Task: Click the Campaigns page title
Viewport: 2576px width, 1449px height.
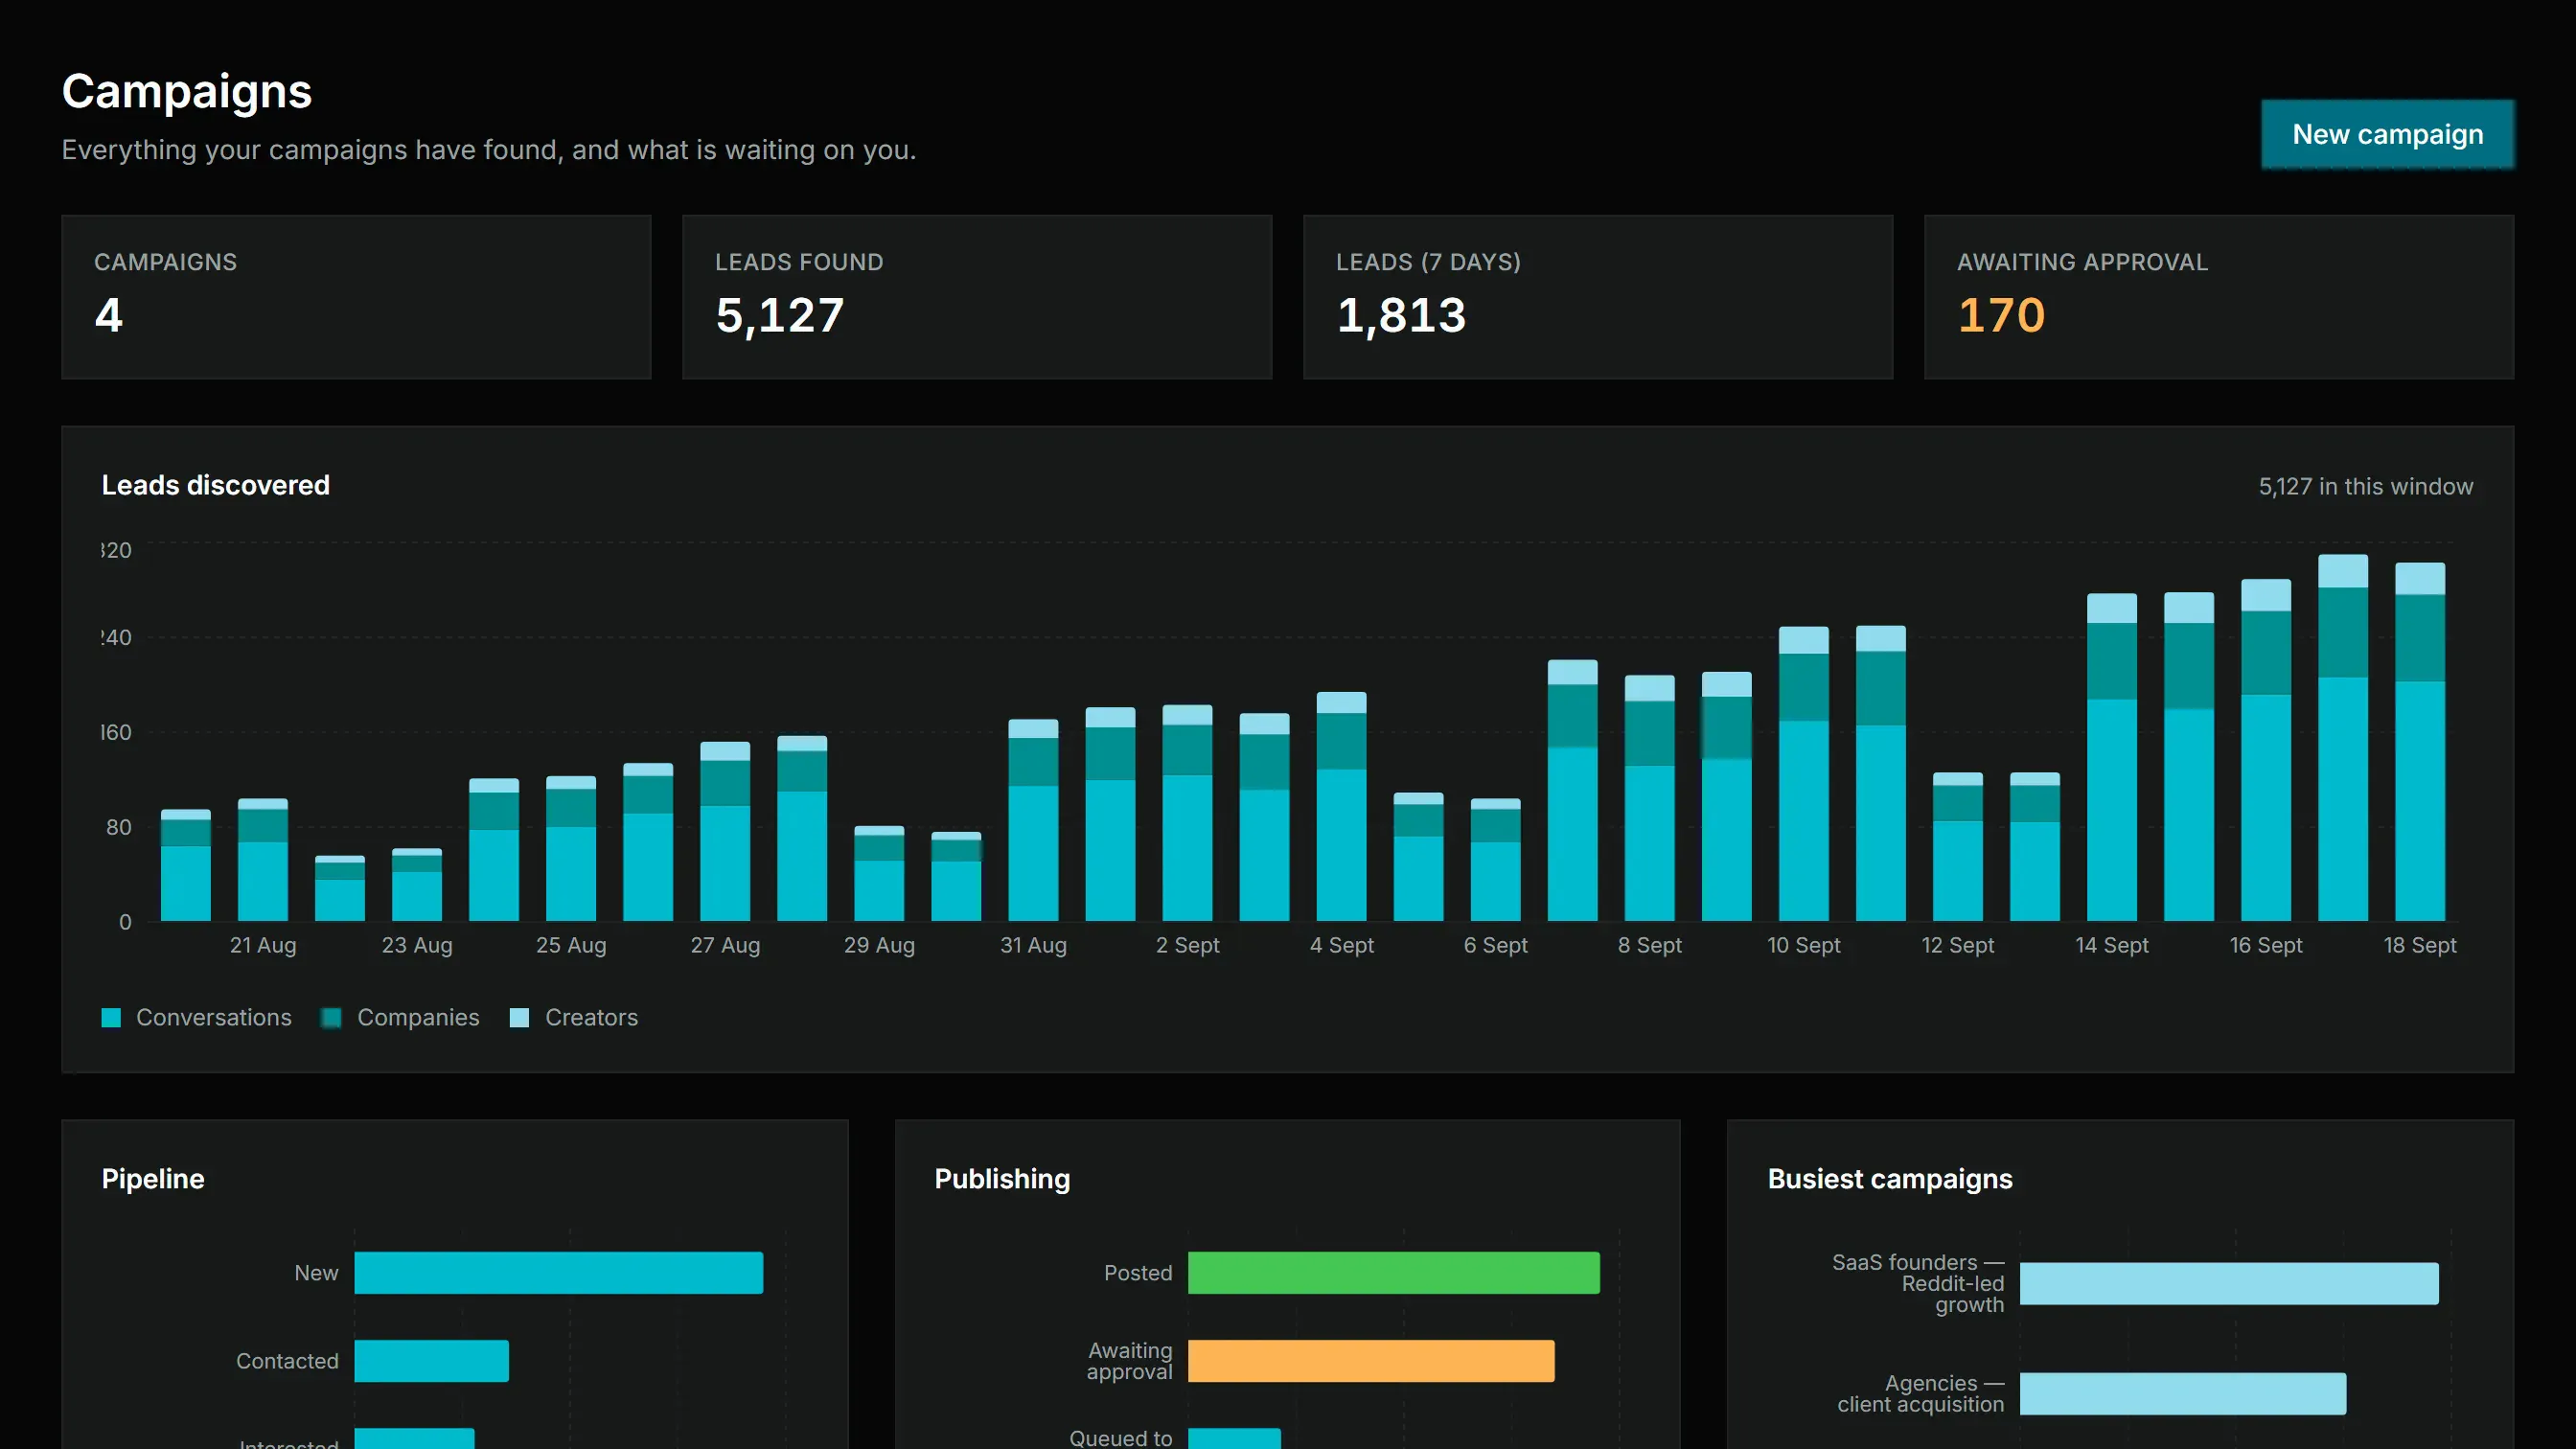Action: [x=187, y=92]
